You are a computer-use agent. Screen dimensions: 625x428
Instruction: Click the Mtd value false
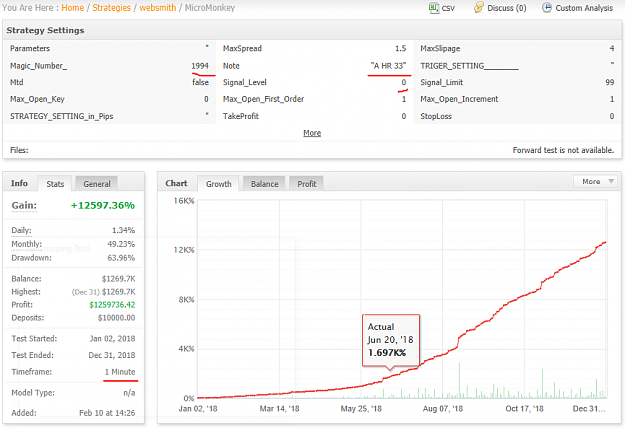tap(200, 82)
